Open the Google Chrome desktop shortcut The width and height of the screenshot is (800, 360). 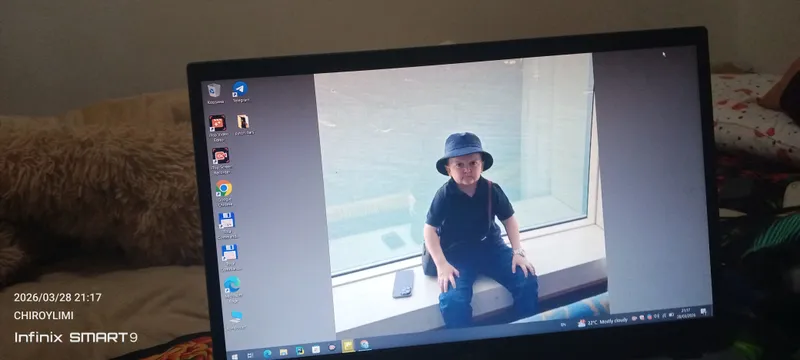[x=224, y=193]
